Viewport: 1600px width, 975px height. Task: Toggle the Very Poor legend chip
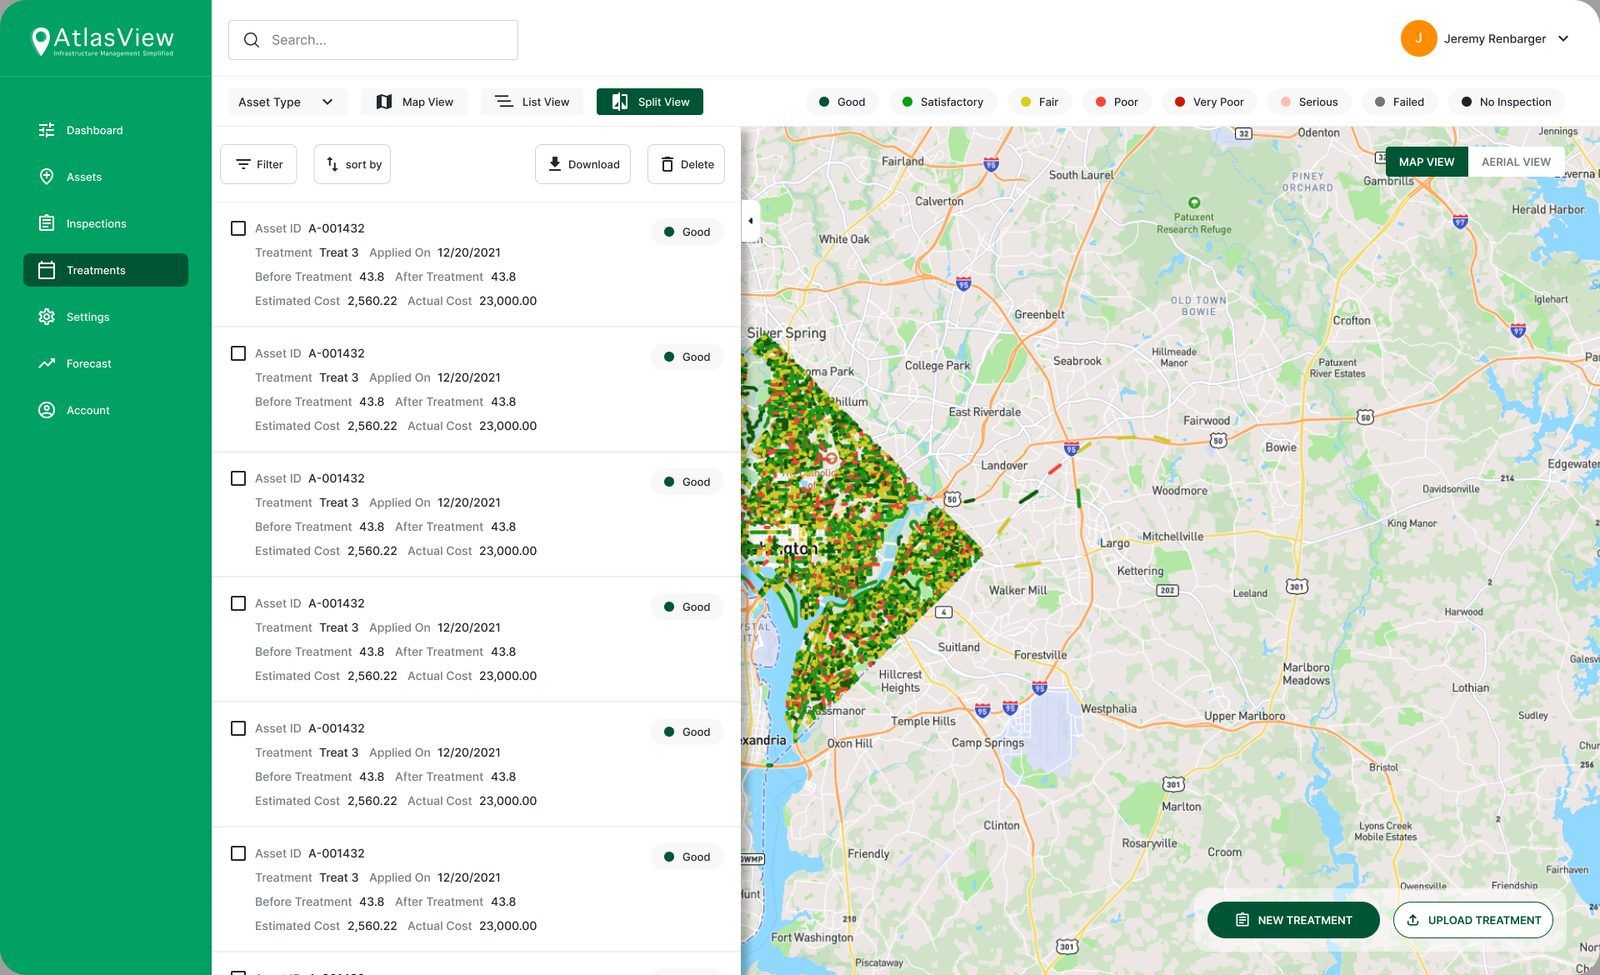(x=1209, y=102)
